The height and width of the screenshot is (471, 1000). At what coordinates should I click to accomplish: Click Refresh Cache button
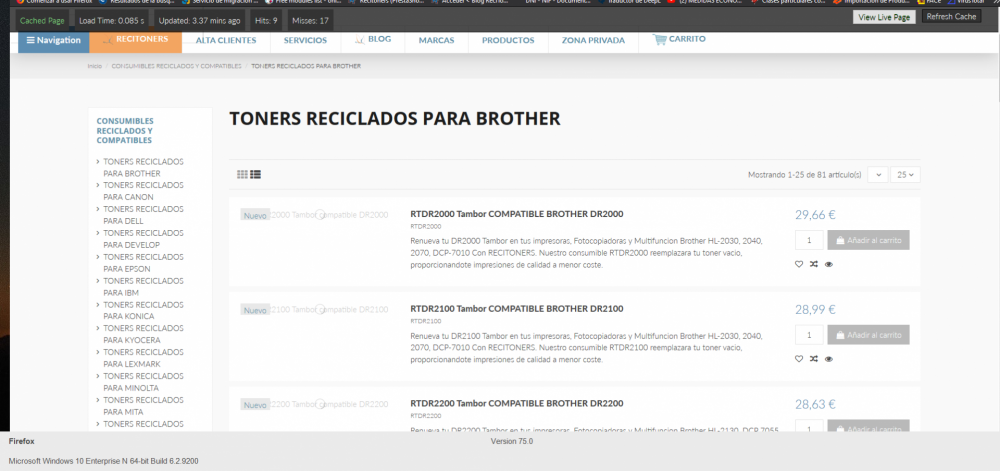coord(952,17)
